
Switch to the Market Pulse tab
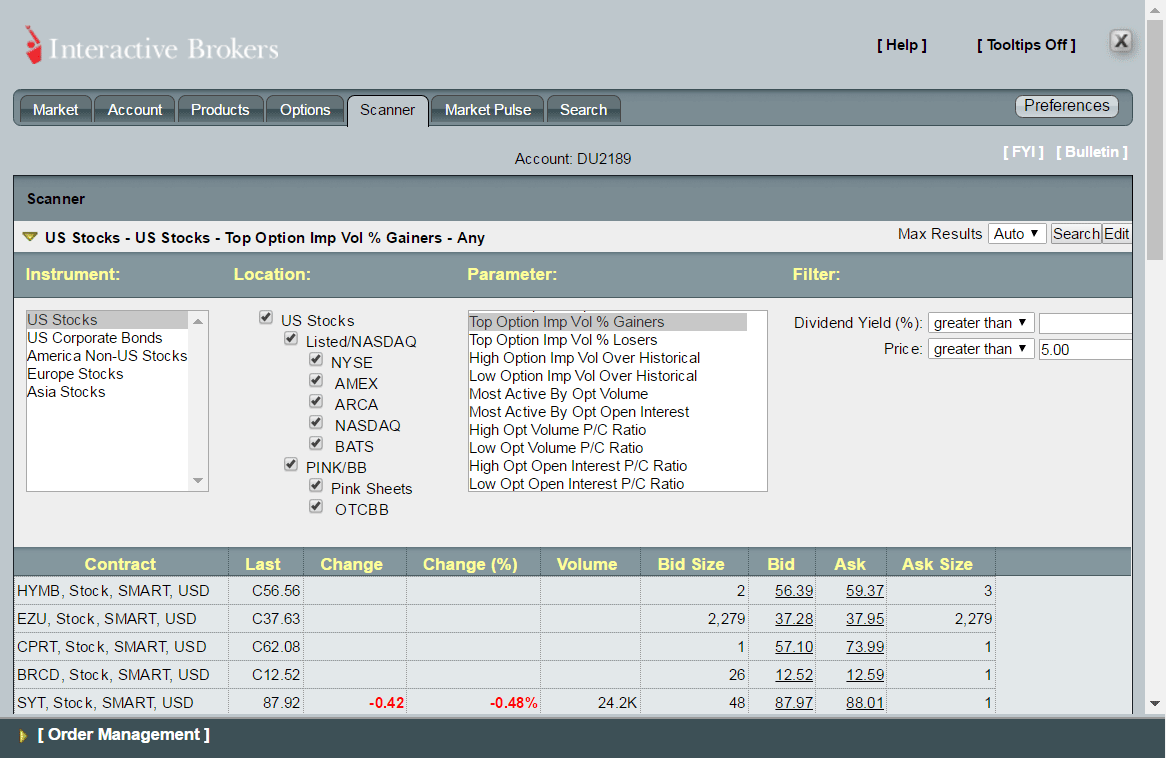pos(488,110)
